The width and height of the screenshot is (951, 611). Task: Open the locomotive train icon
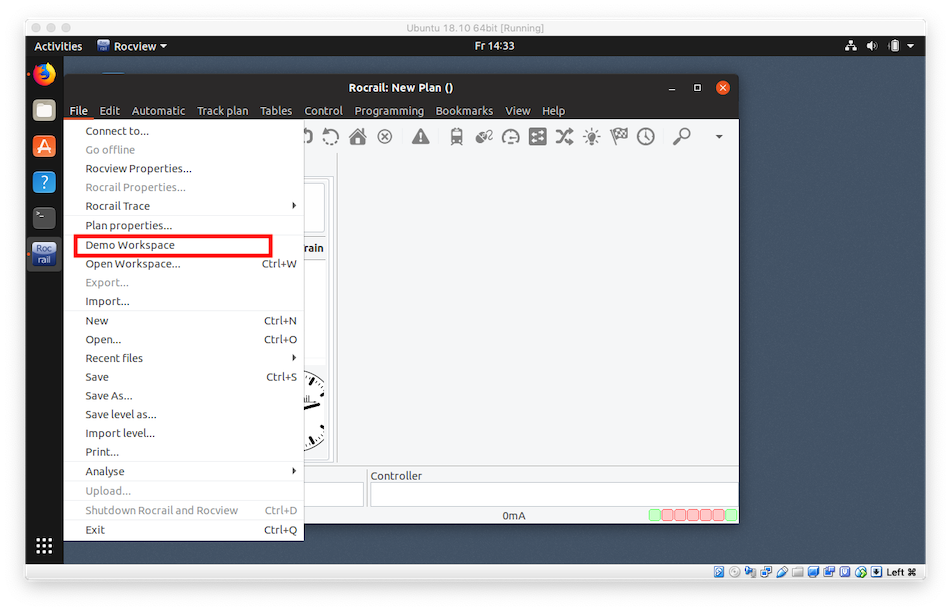[x=457, y=137]
